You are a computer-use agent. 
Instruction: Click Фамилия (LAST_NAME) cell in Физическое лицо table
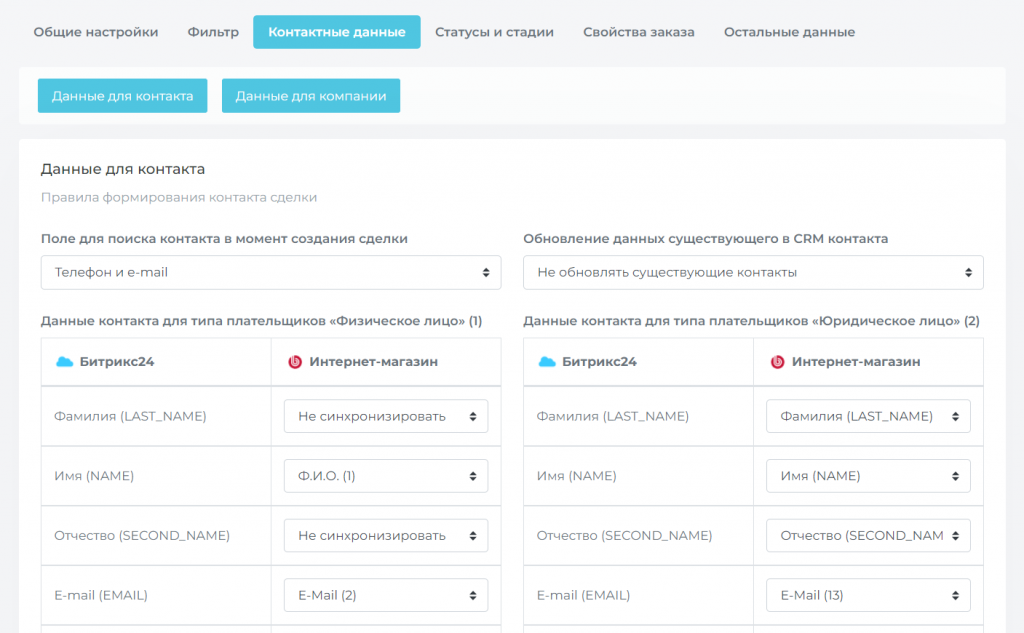(x=156, y=416)
